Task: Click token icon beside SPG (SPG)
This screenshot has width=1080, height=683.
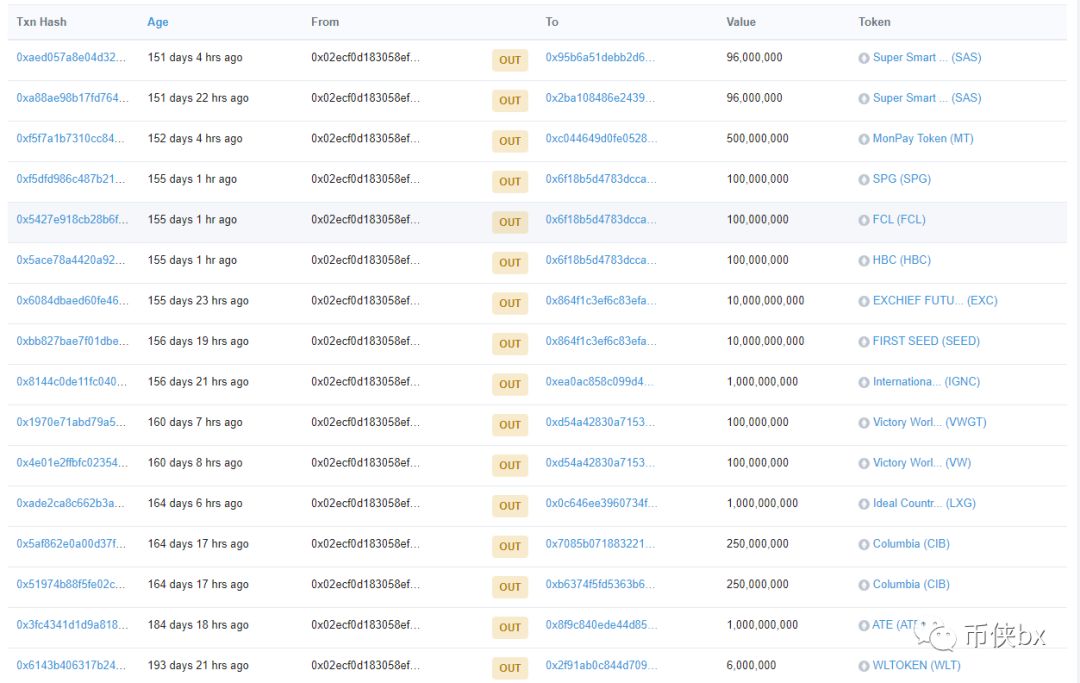Action: [864, 180]
